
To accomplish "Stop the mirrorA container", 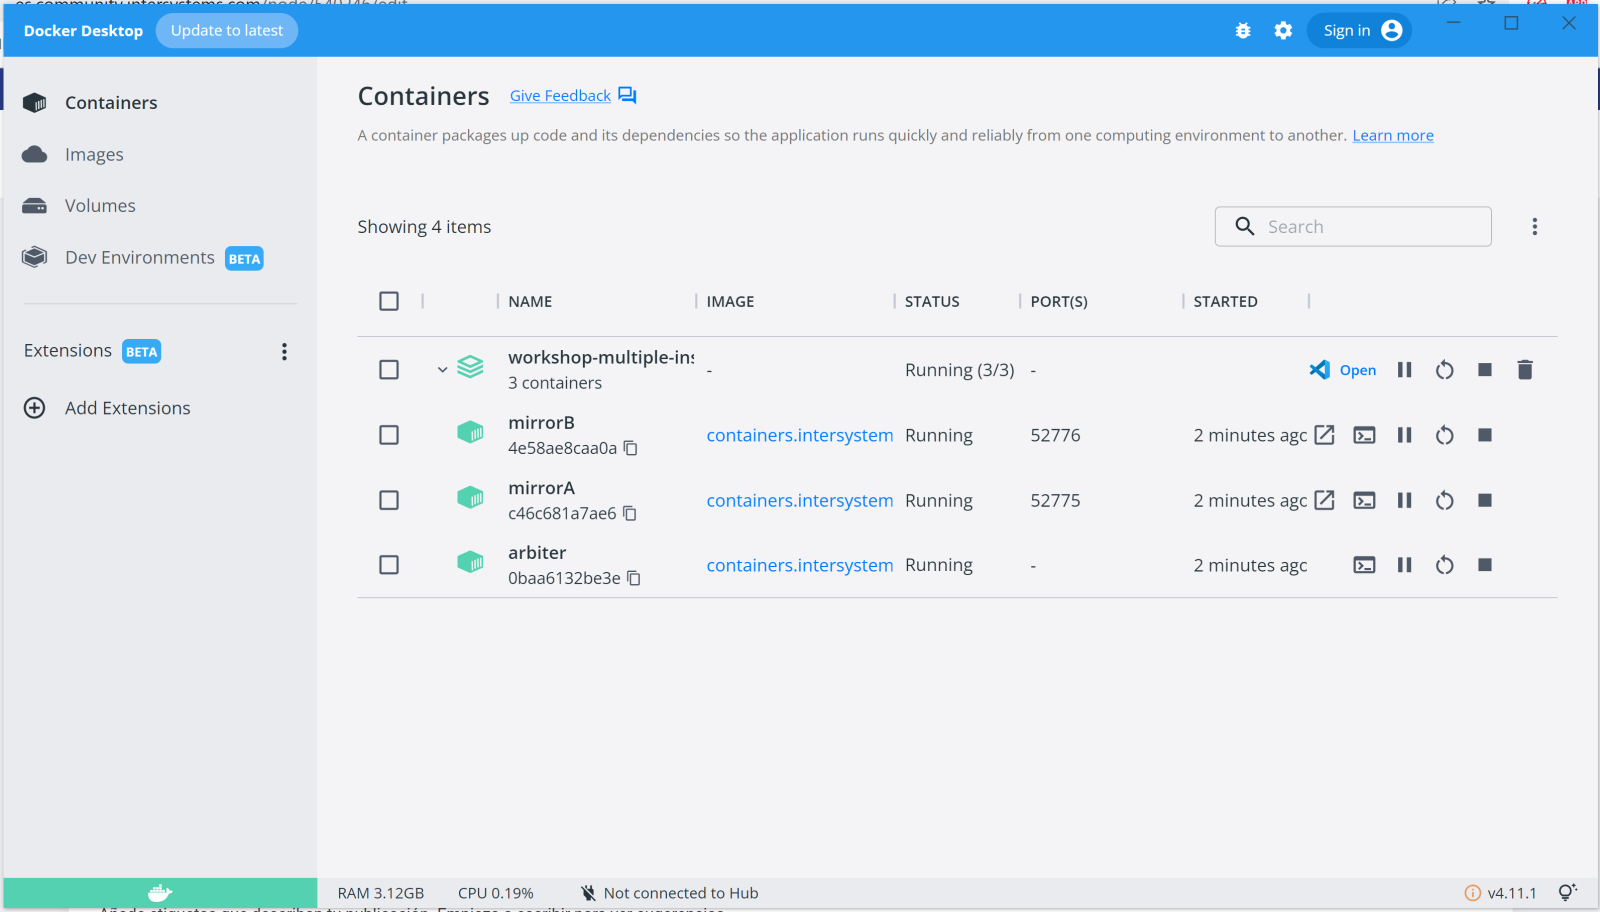I will 1484,501.
